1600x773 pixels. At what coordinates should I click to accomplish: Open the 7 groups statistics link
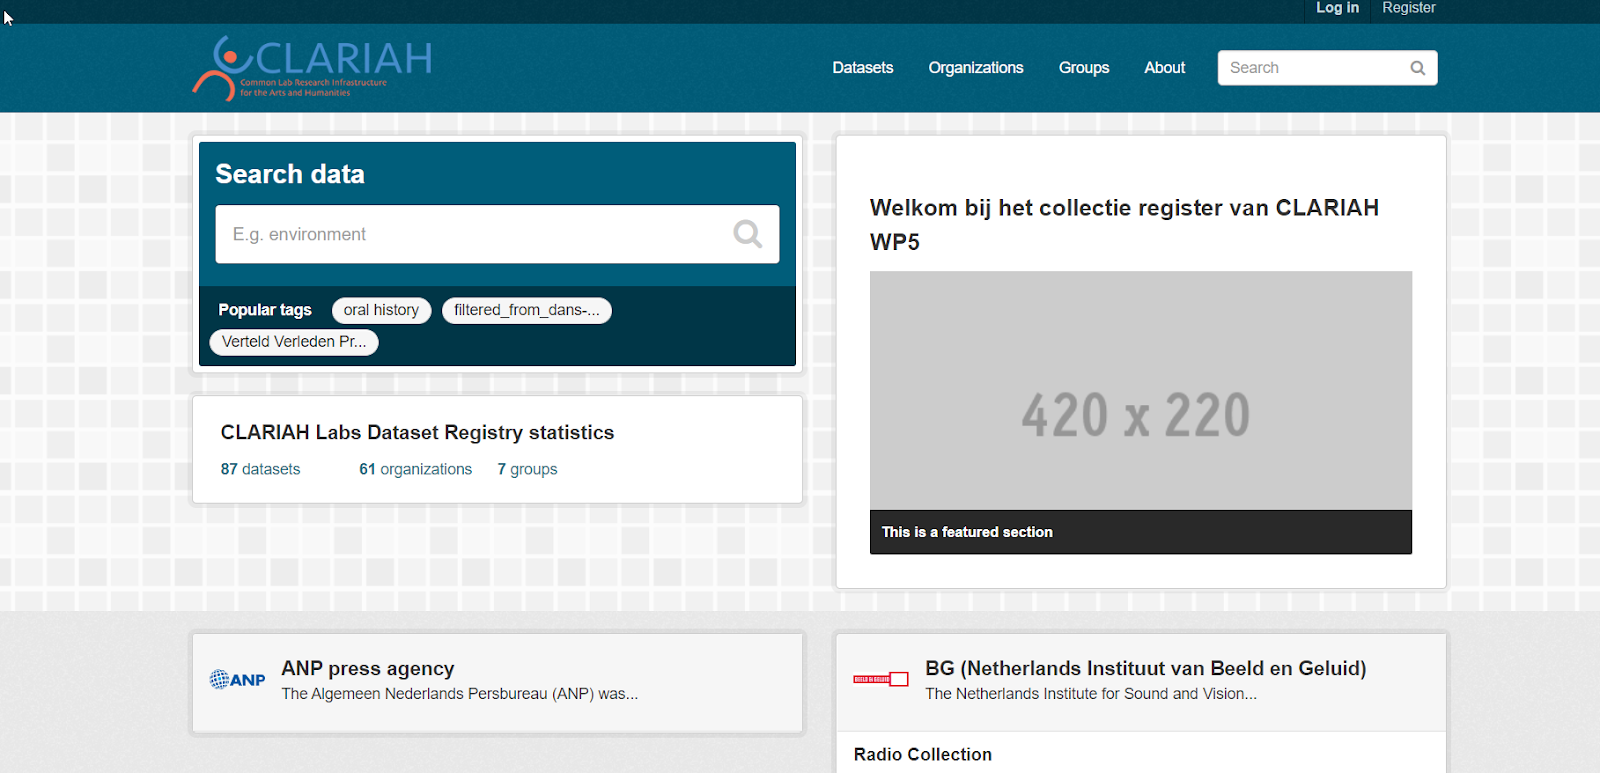click(x=527, y=469)
